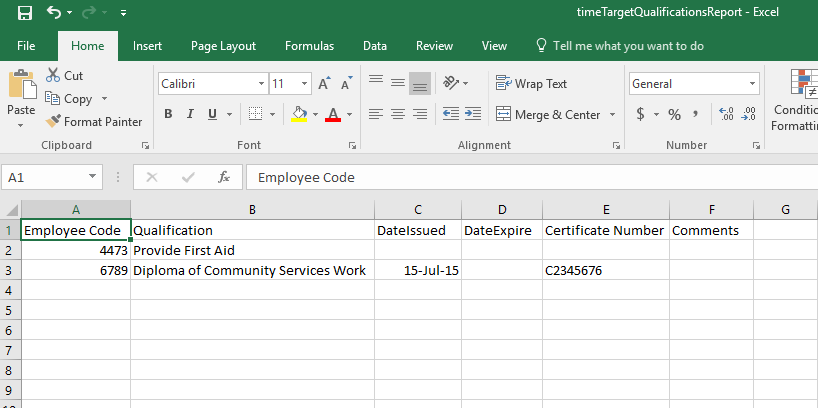Increase font size
The image size is (818, 408).
[324, 83]
